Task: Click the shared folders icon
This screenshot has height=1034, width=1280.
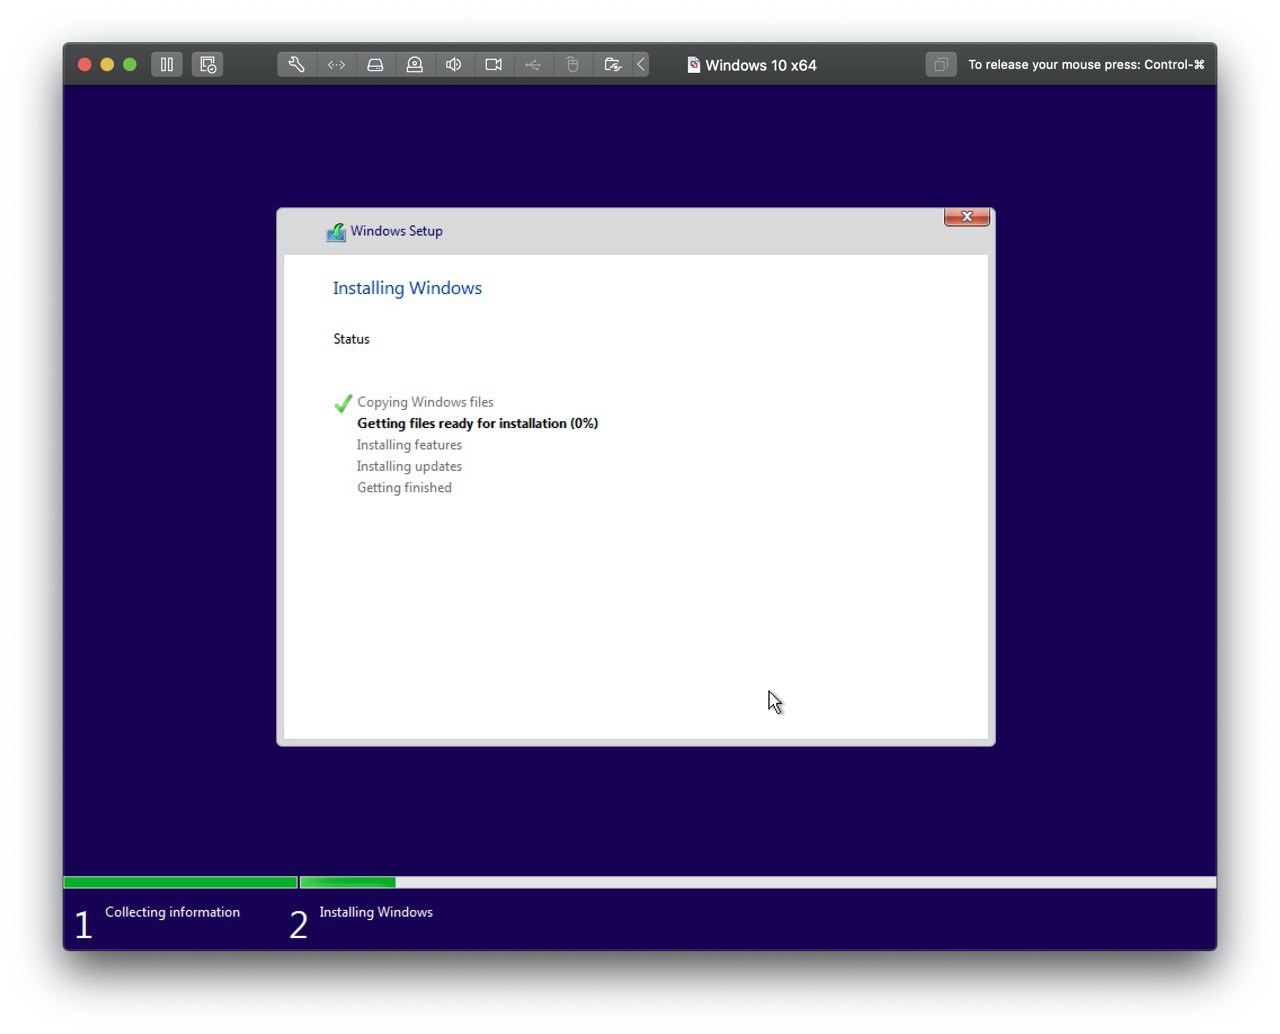Action: (x=612, y=65)
